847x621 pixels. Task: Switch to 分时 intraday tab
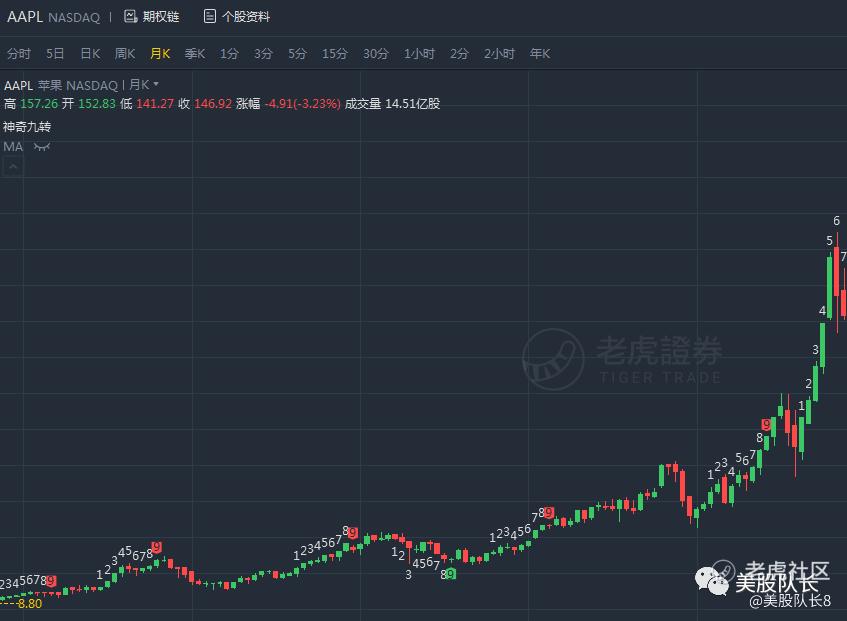coord(19,53)
